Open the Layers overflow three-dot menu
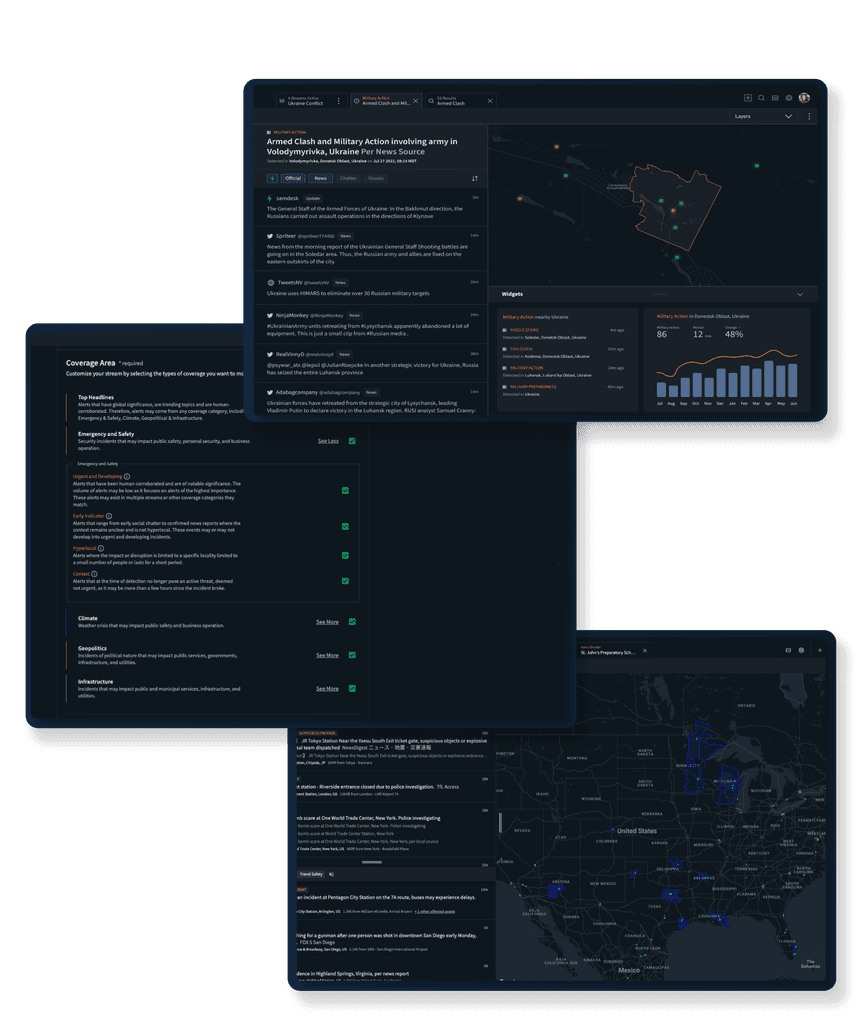862x1024 pixels. tap(810, 116)
